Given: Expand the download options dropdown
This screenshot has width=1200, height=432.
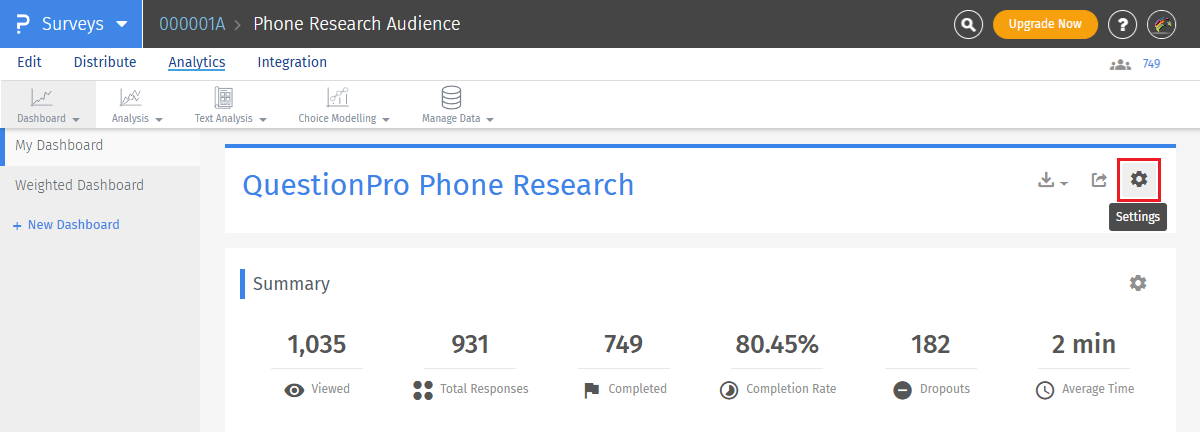Looking at the screenshot, I should (x=1053, y=181).
